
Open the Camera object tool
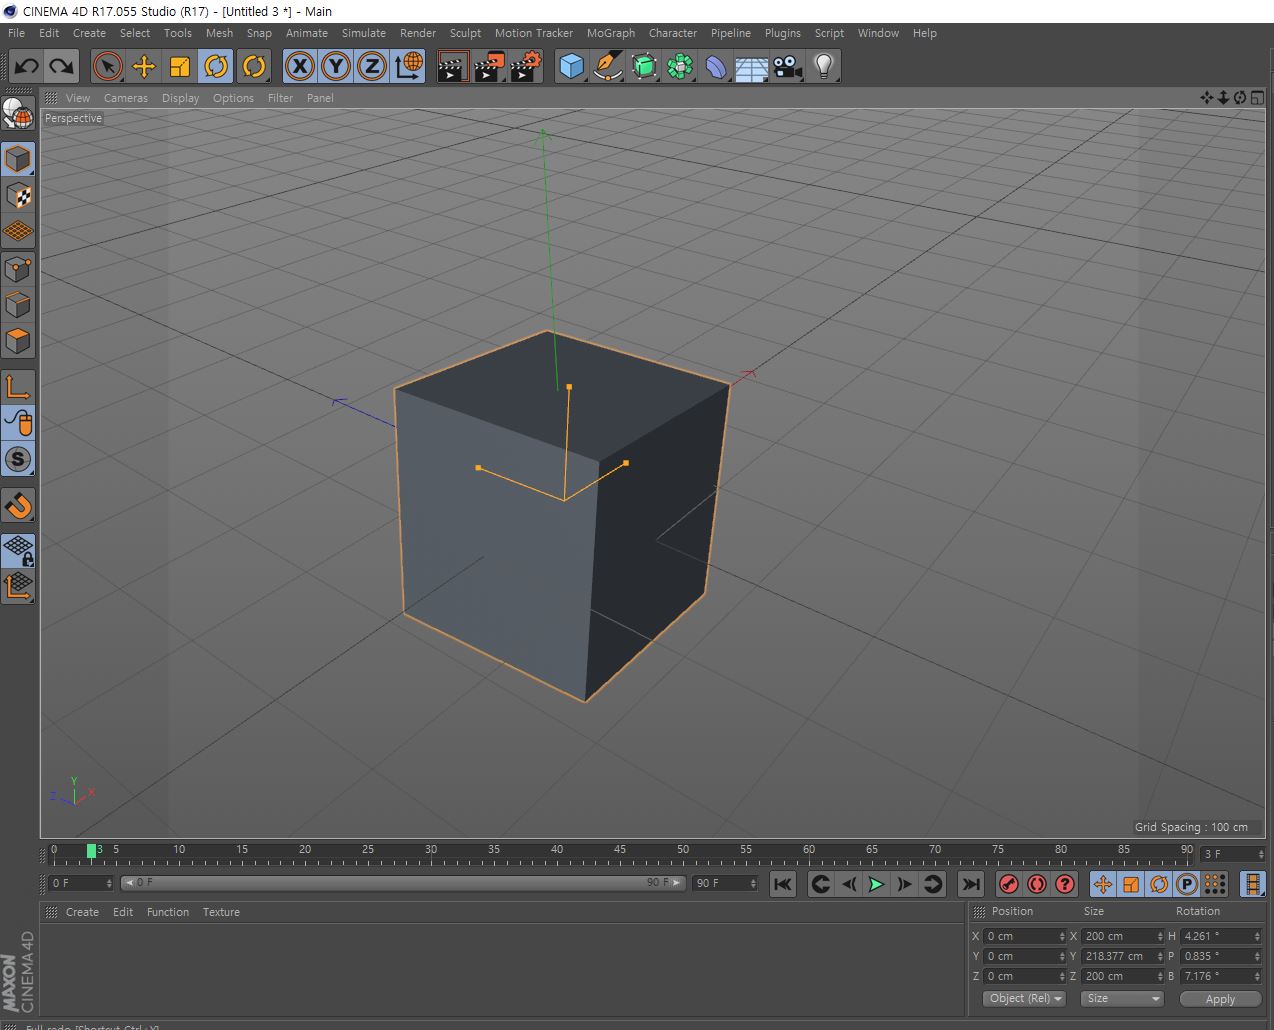[787, 67]
